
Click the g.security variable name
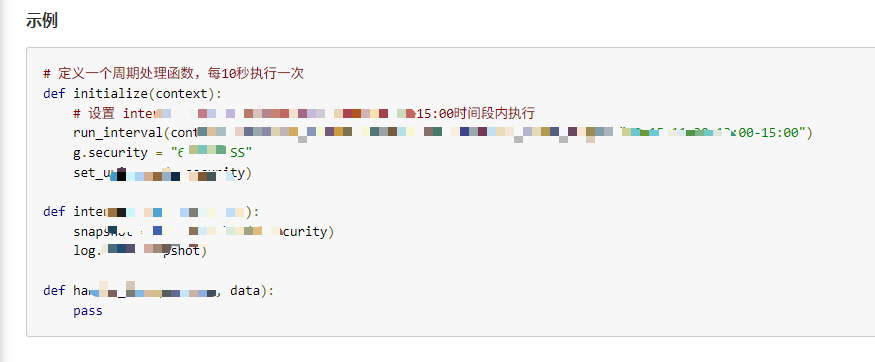pyautogui.click(x=110, y=153)
